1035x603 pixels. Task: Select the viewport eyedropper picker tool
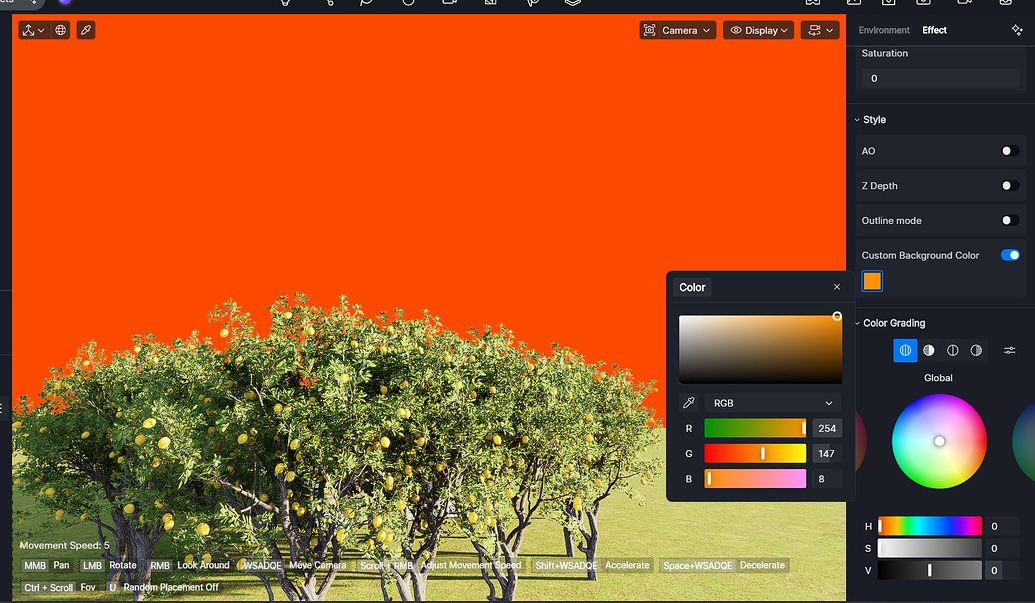coord(86,30)
